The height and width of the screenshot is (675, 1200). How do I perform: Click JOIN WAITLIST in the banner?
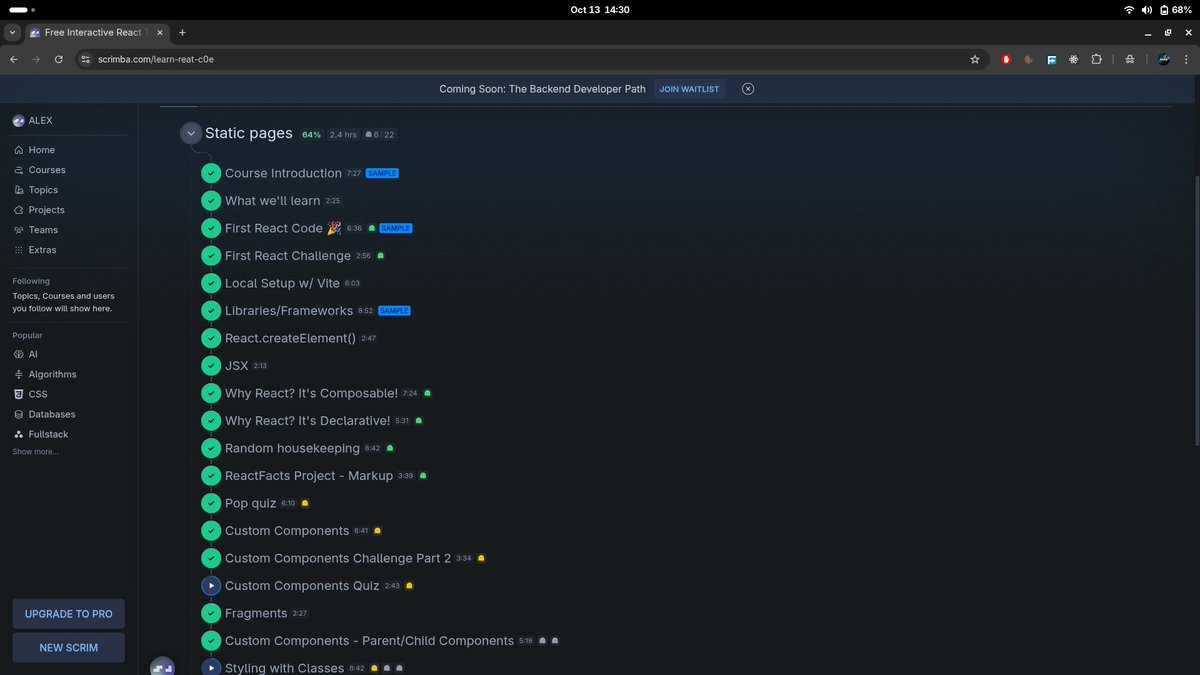click(x=689, y=89)
